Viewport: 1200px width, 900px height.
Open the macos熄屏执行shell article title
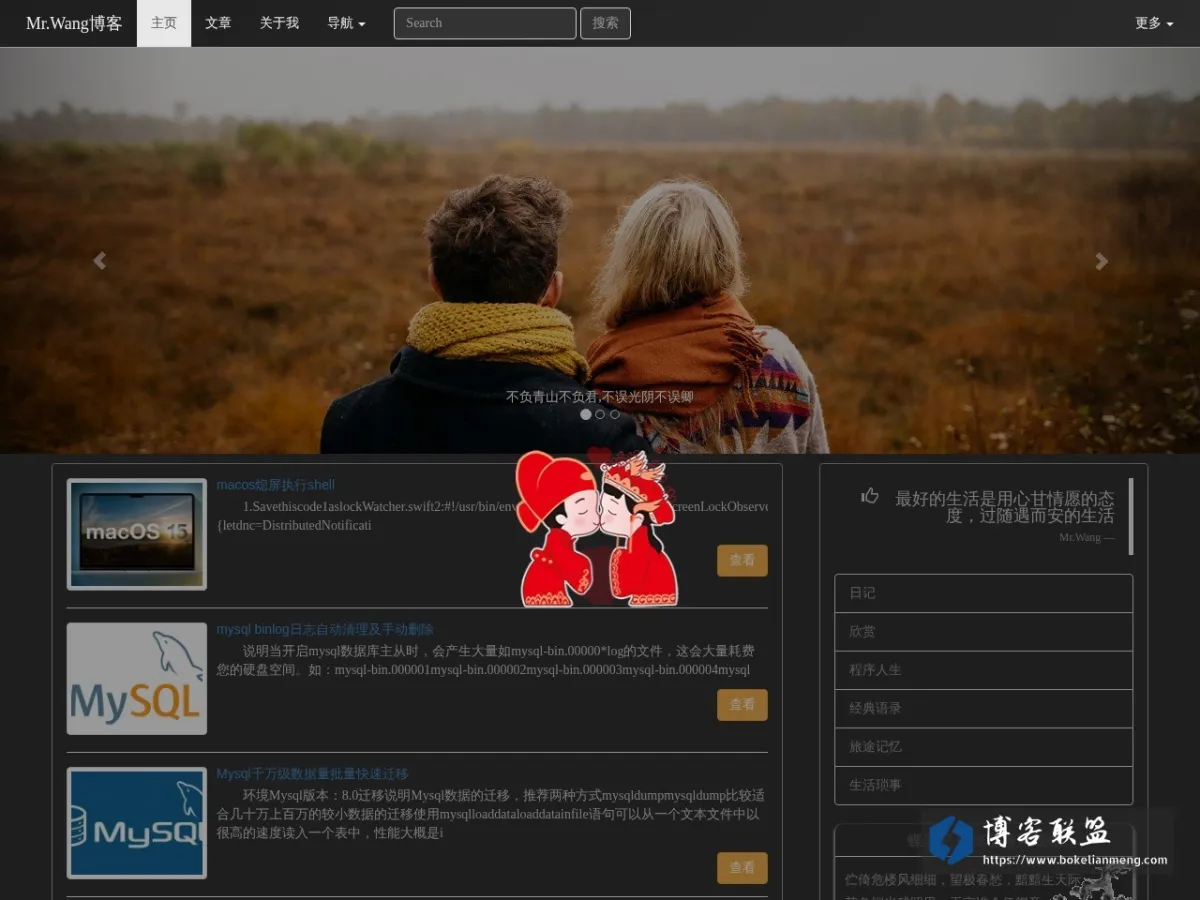click(x=276, y=485)
